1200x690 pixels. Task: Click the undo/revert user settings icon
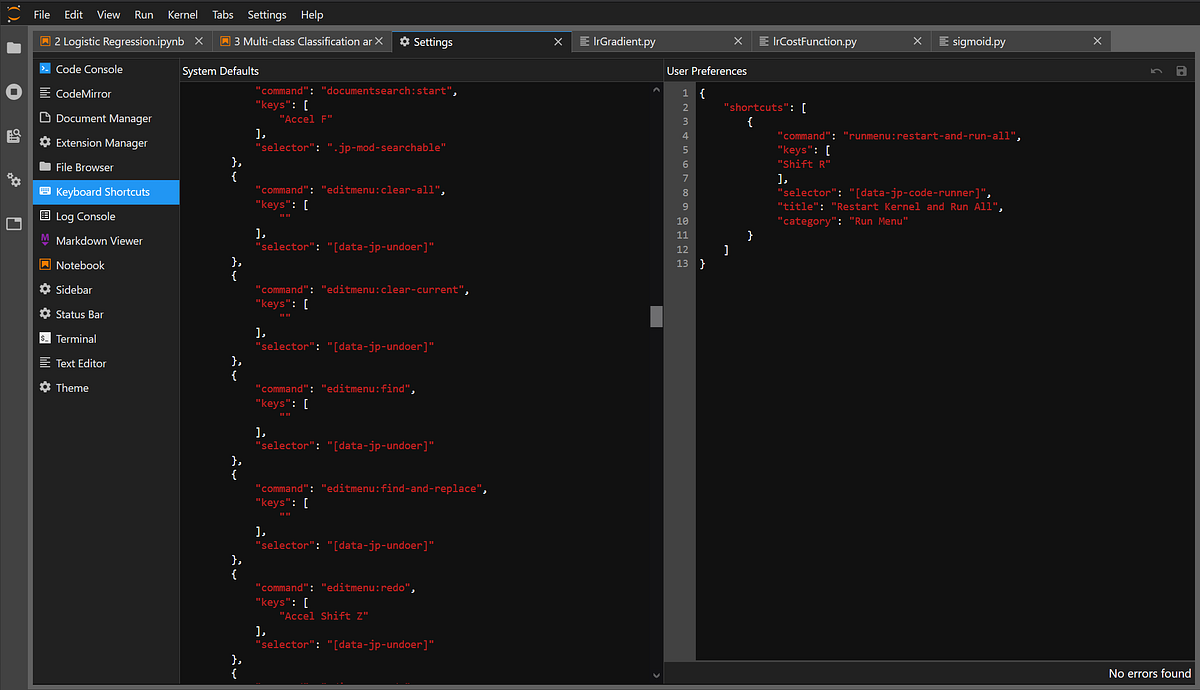coord(1156,71)
